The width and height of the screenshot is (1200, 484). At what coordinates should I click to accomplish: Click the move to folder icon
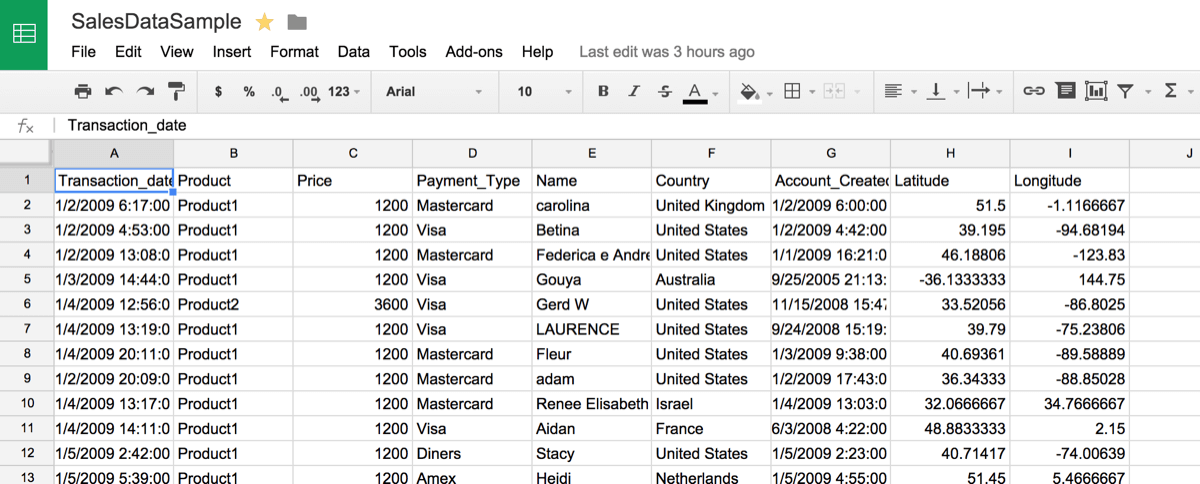(x=296, y=22)
